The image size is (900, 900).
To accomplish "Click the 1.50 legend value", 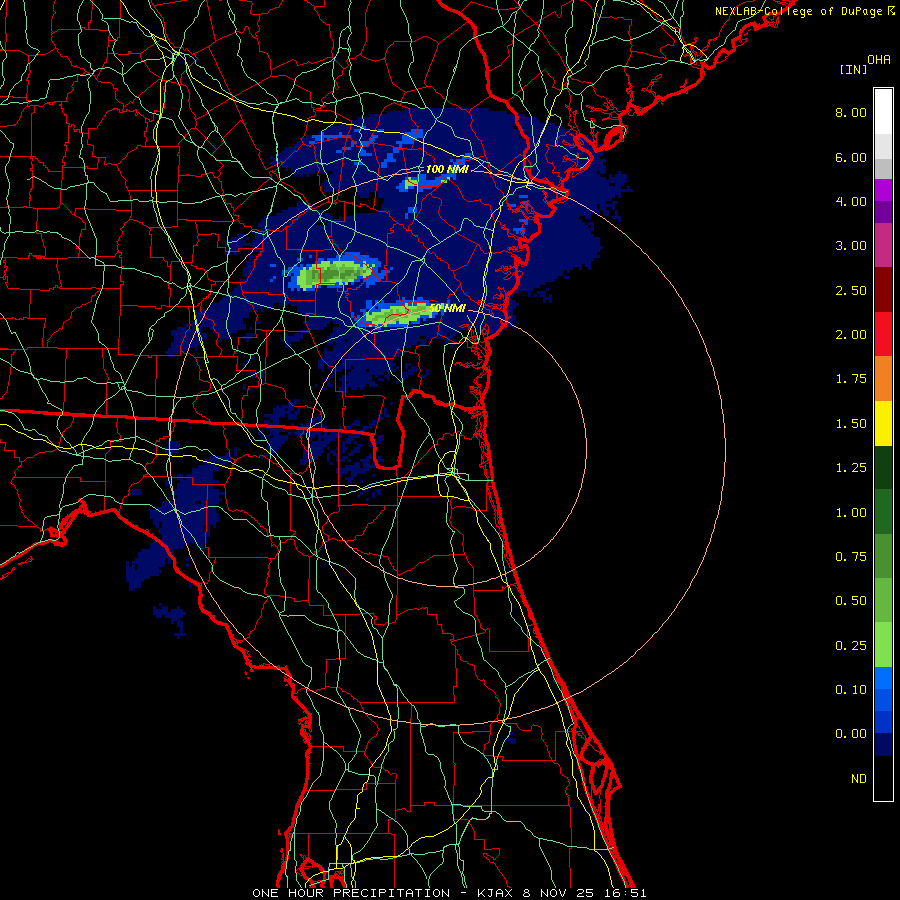I will [x=851, y=424].
